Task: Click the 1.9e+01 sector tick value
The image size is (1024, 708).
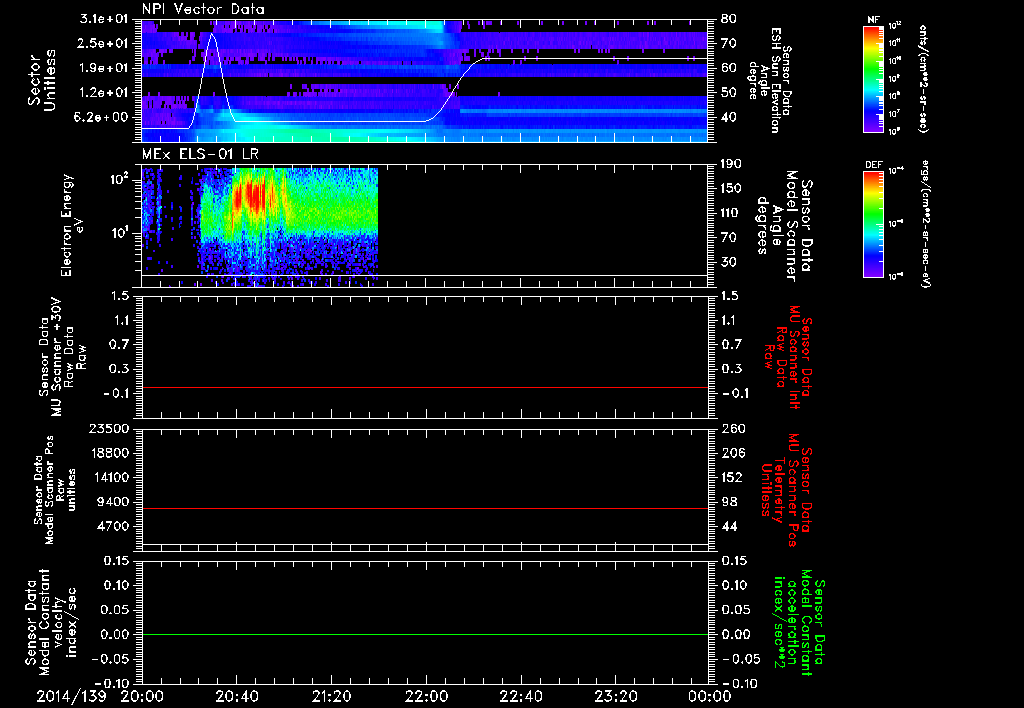Action: click(x=104, y=68)
